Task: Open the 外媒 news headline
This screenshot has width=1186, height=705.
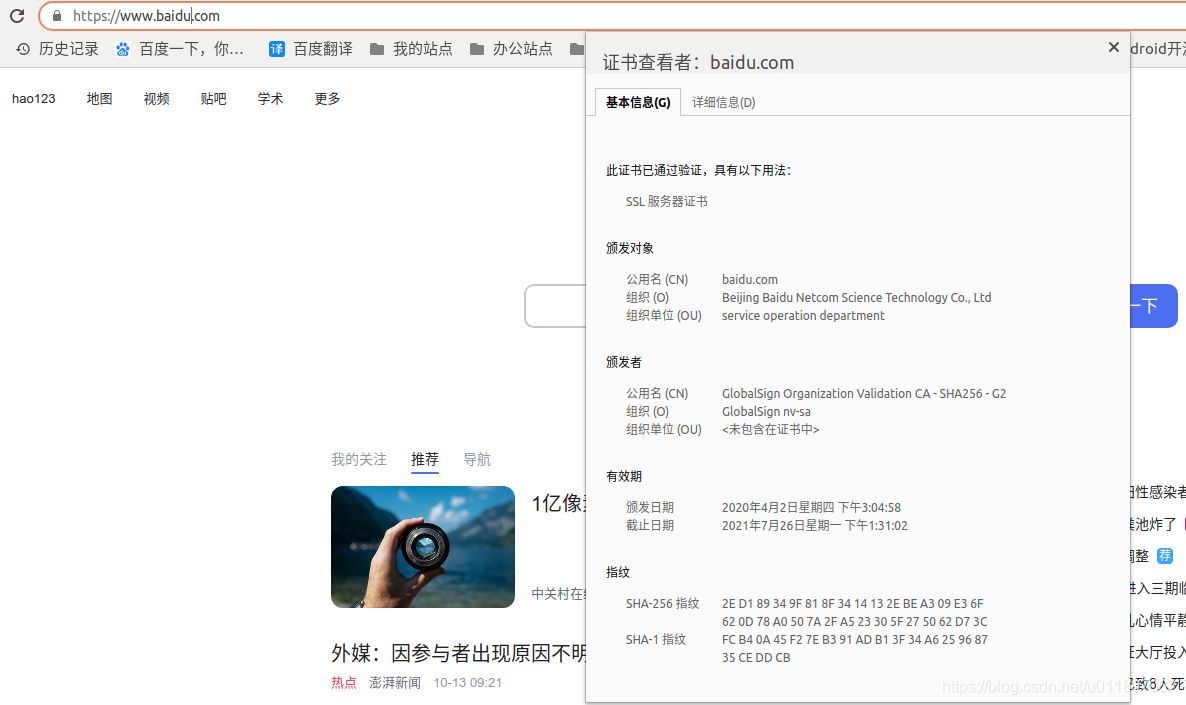Action: click(x=458, y=653)
